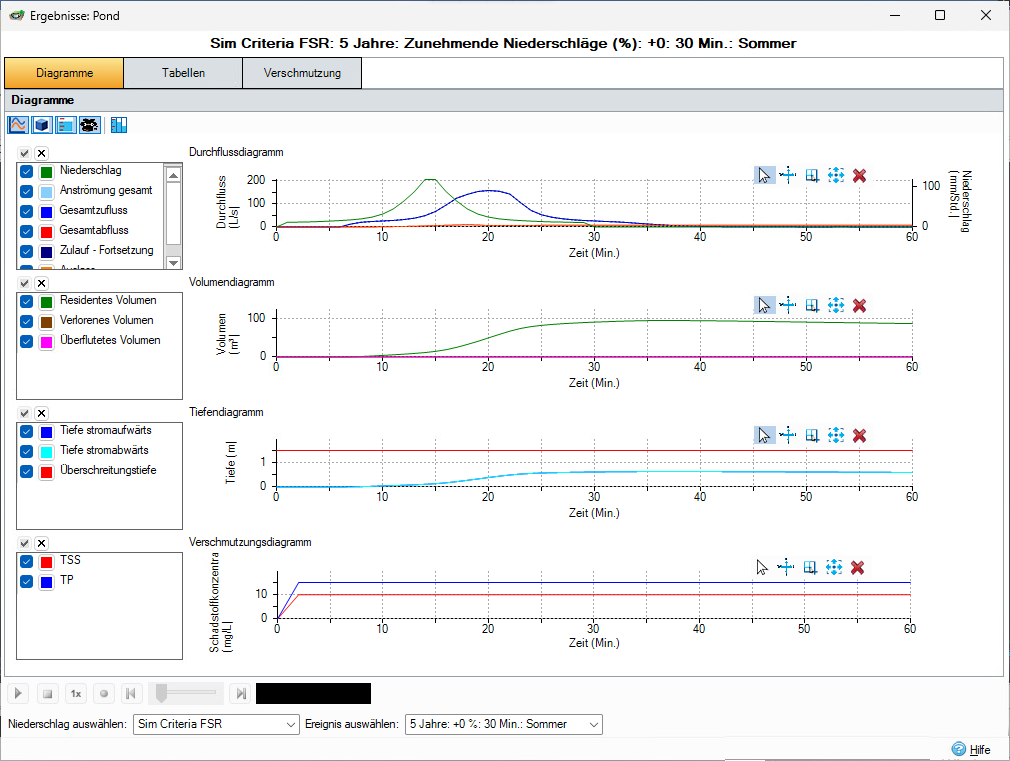Viewport: 1010px width, 761px height.
Task: Uncheck all series in Tiefen legend
Action: pyautogui.click(x=41, y=414)
